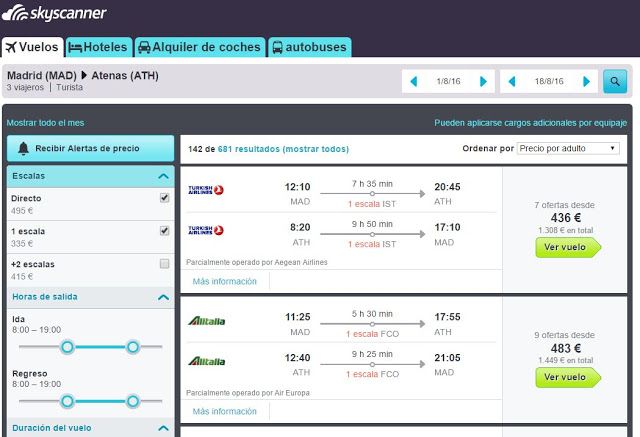Click Turkish Airlines logo on 8:20 return

pos(206,231)
